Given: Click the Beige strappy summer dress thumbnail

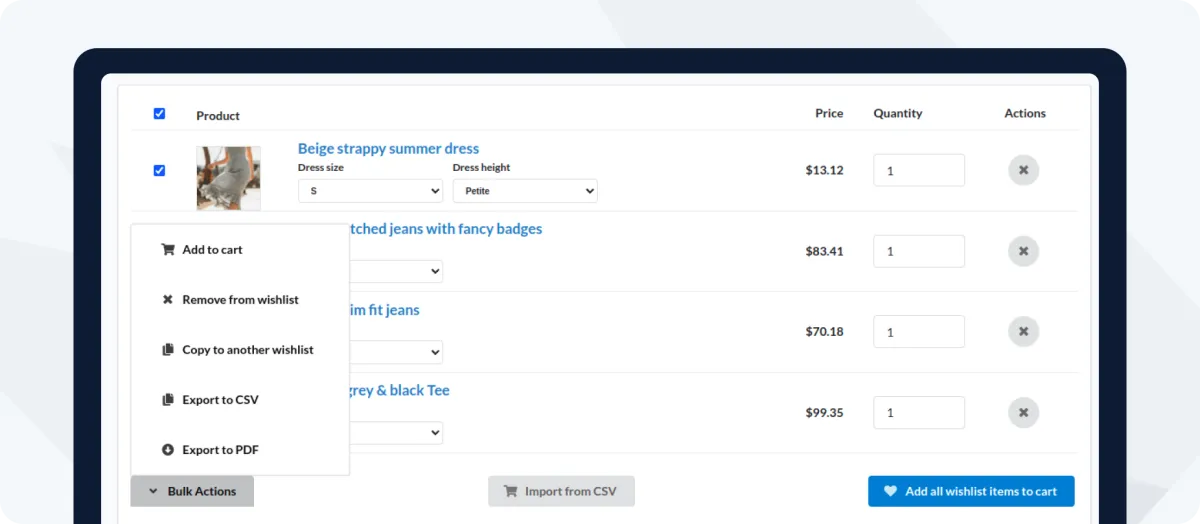Looking at the screenshot, I should coord(229,178).
